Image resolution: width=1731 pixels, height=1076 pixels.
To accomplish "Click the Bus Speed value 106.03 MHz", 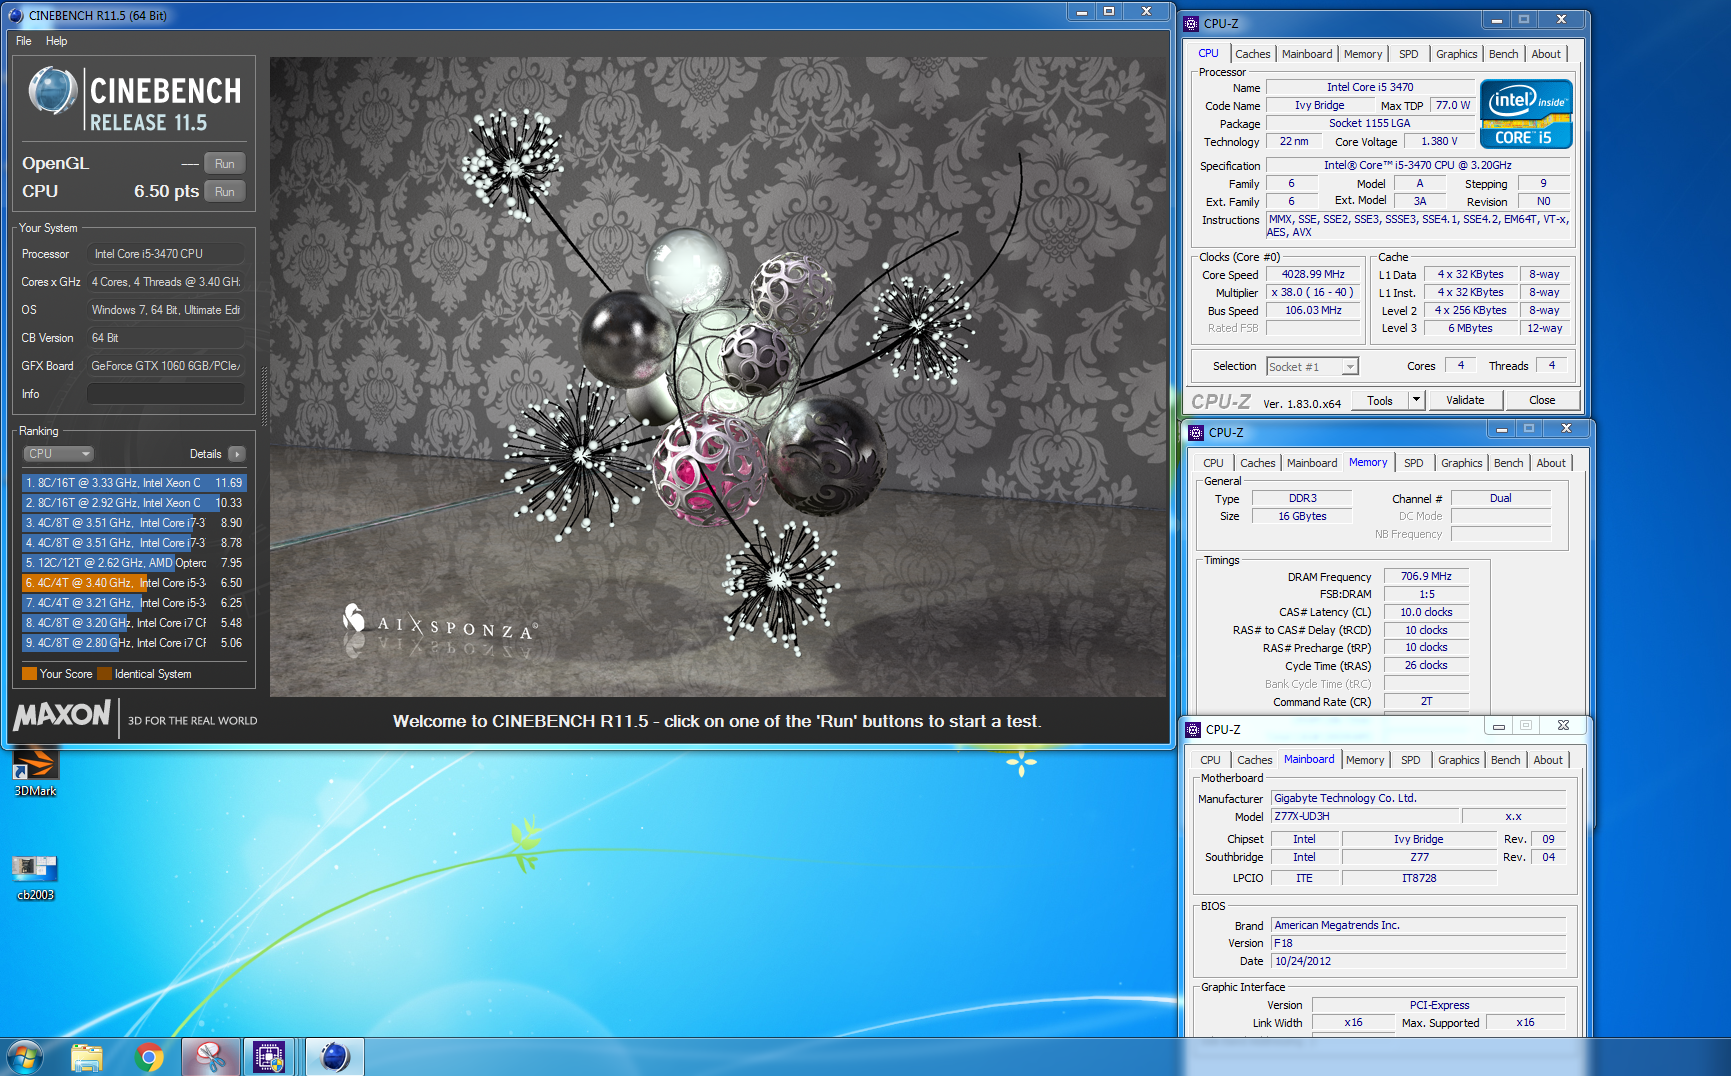I will pos(1313,311).
